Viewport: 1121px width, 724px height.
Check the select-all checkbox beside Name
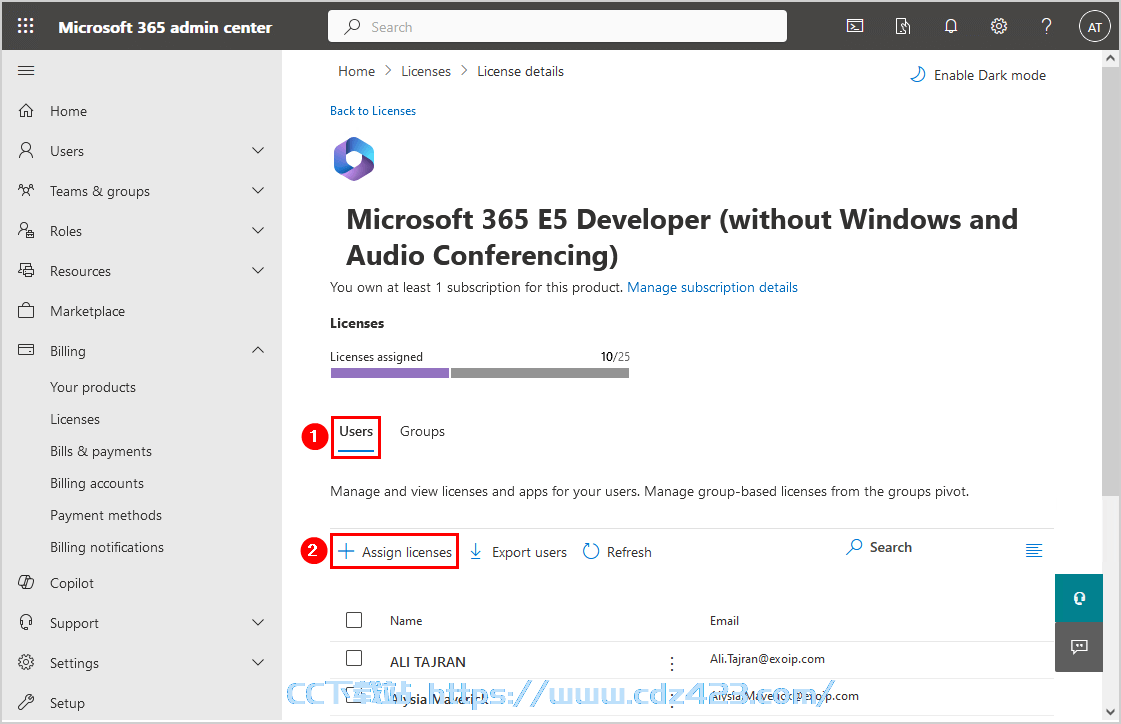[354, 620]
